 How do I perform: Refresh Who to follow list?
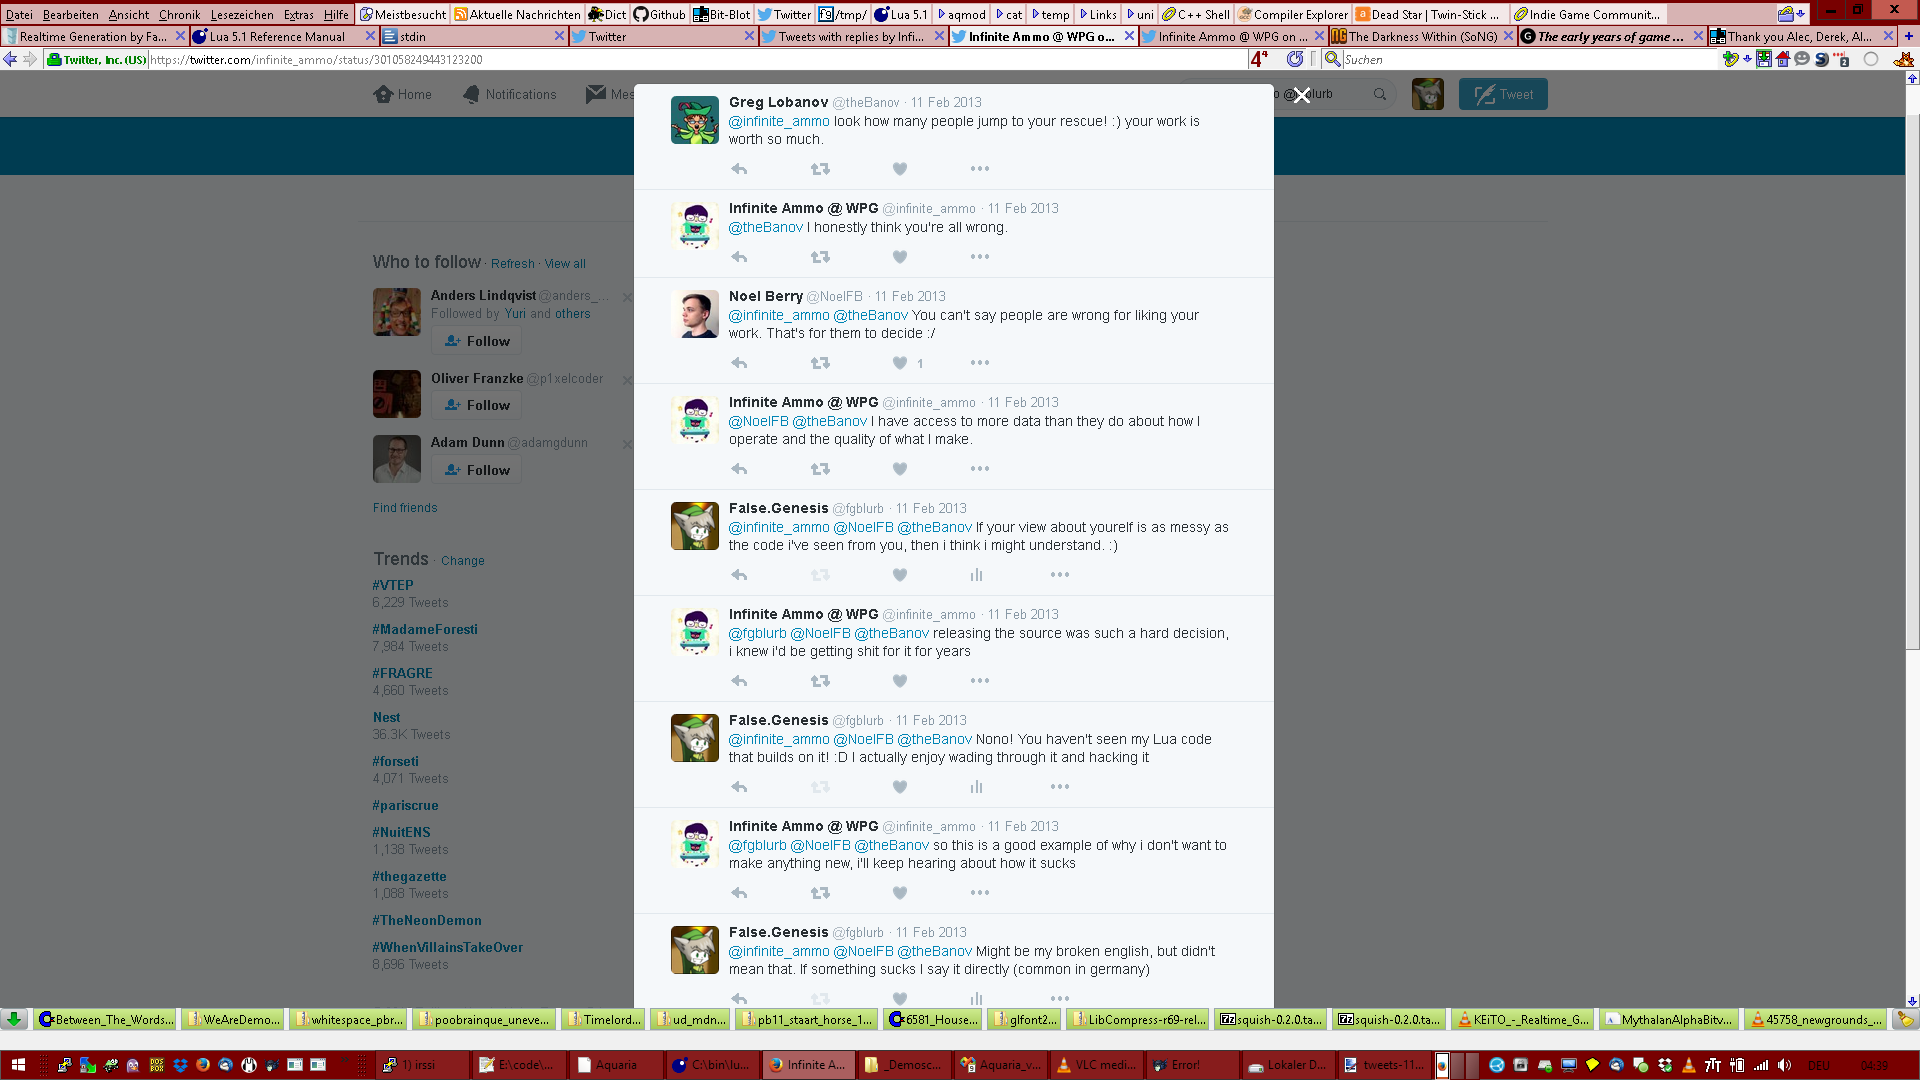tap(513, 264)
